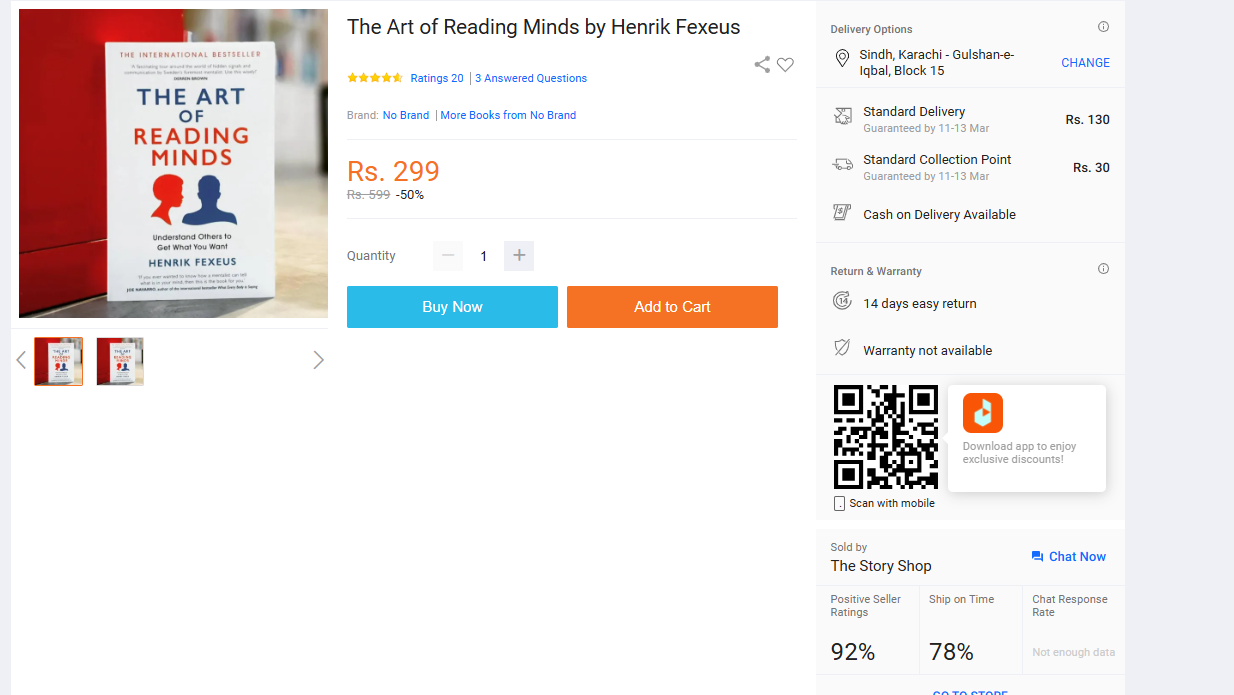Screen dimensions: 1234x695
Task: Open Return & Warranty info icon
Action: point(1104,269)
